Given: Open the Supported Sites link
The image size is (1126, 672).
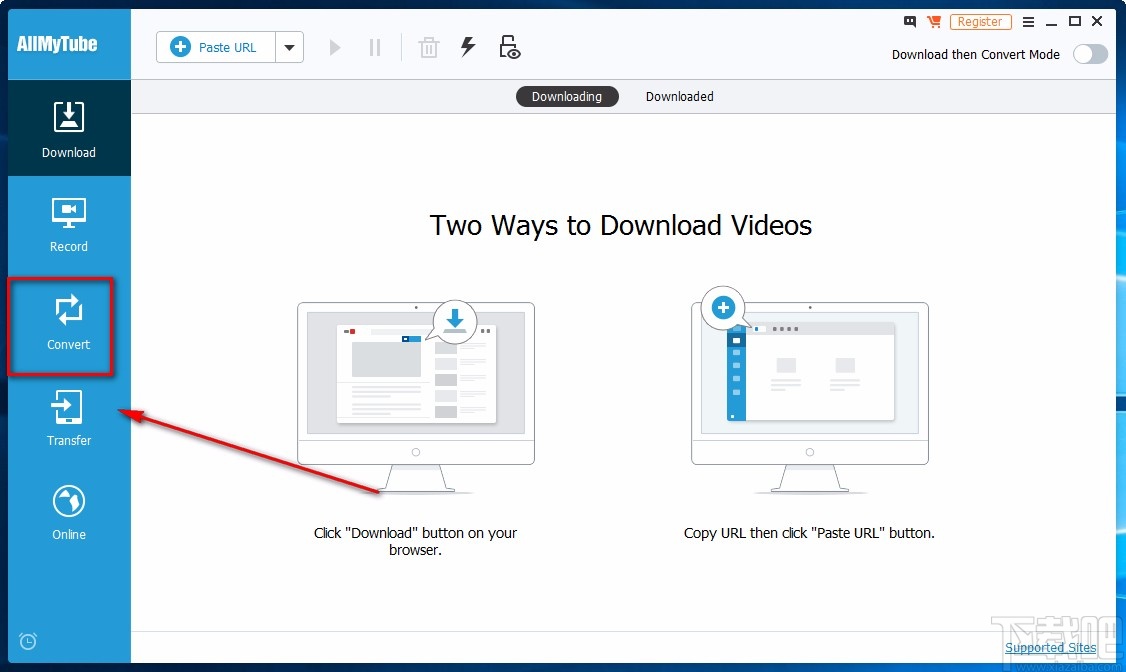Looking at the screenshot, I should pyautogui.click(x=1051, y=648).
